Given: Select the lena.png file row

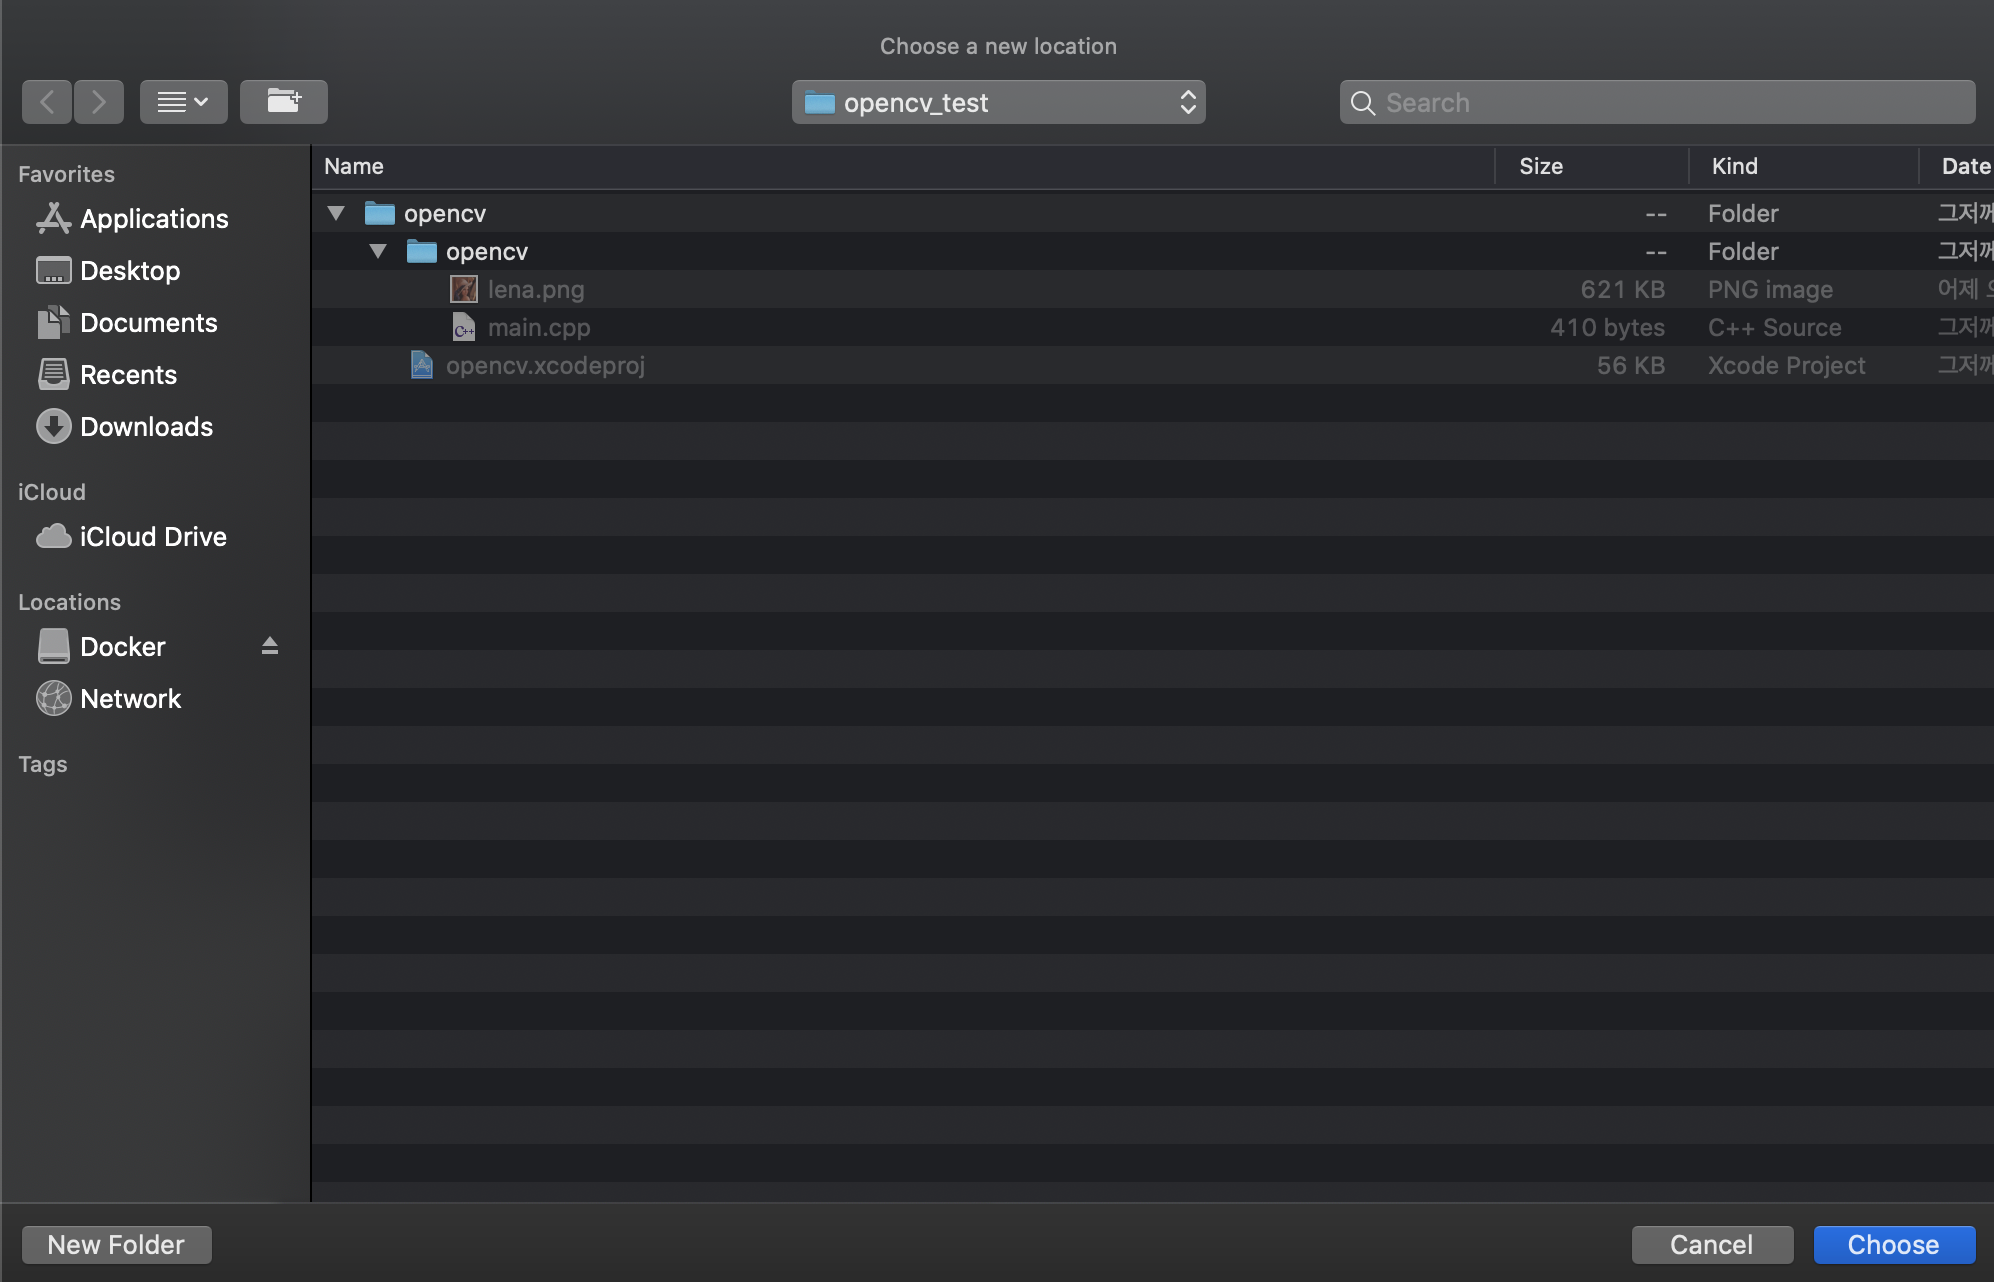Looking at the screenshot, I should tap(1153, 289).
